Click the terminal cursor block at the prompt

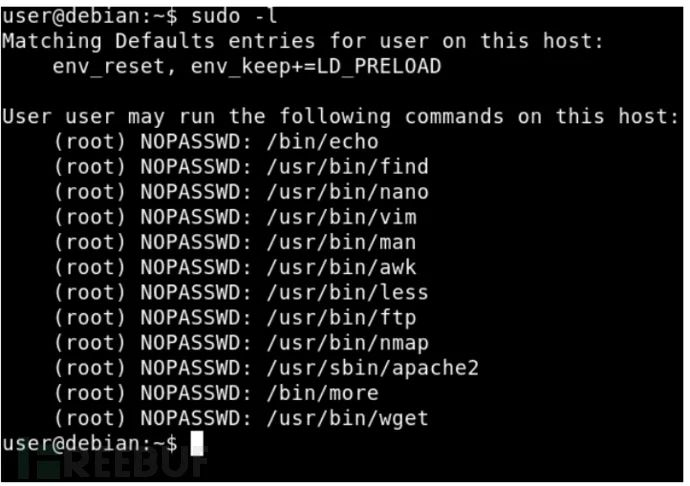(x=195, y=443)
